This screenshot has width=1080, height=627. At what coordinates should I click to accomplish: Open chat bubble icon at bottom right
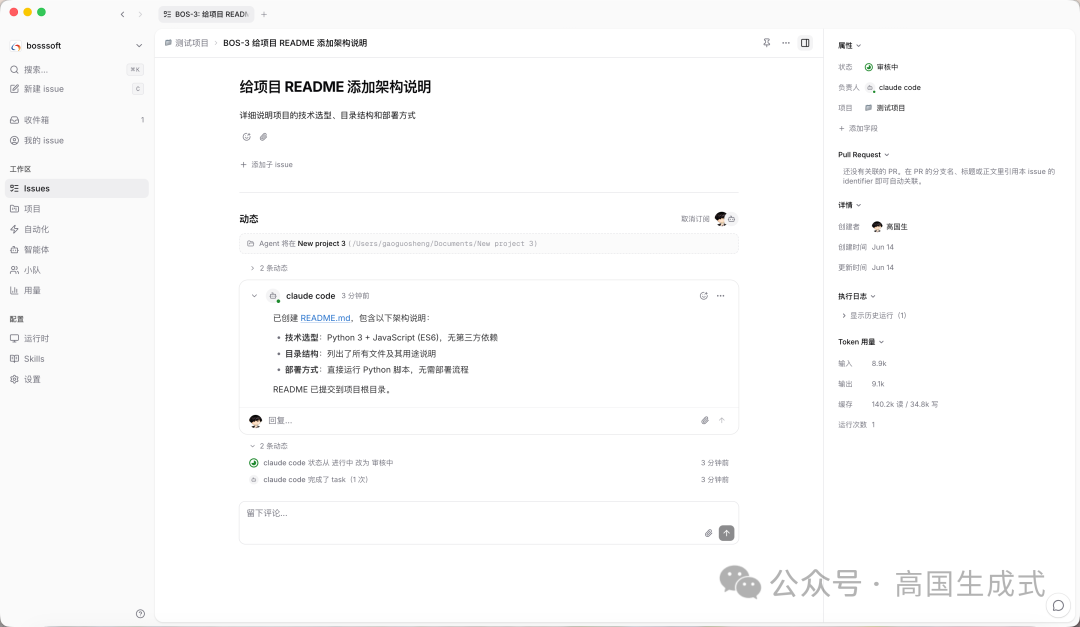(x=1059, y=606)
